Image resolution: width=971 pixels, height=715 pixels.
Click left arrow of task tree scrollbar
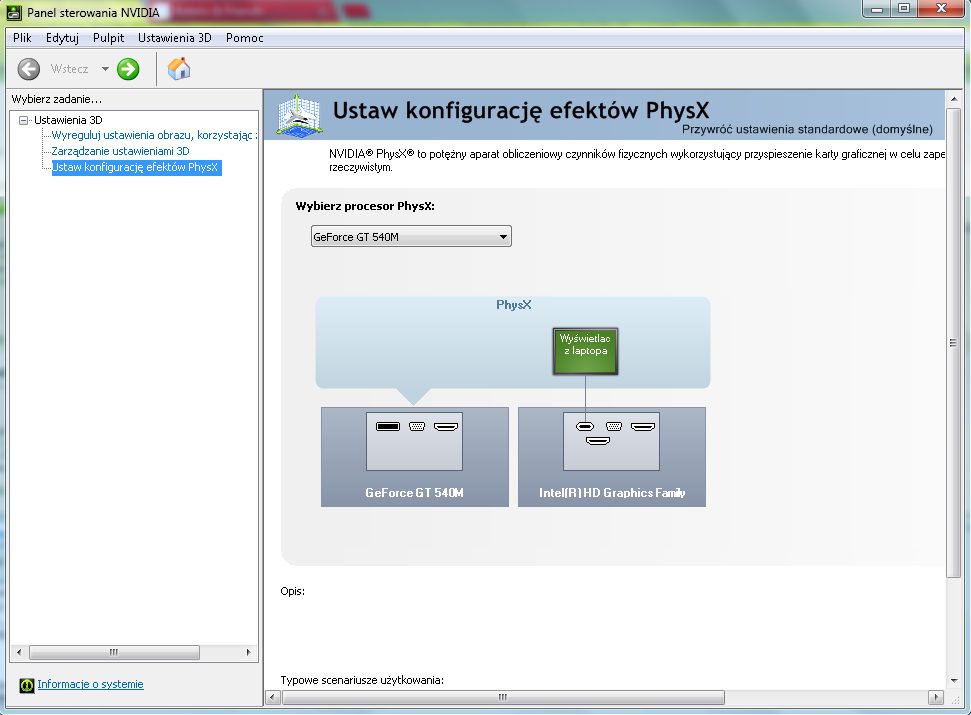pos(19,652)
